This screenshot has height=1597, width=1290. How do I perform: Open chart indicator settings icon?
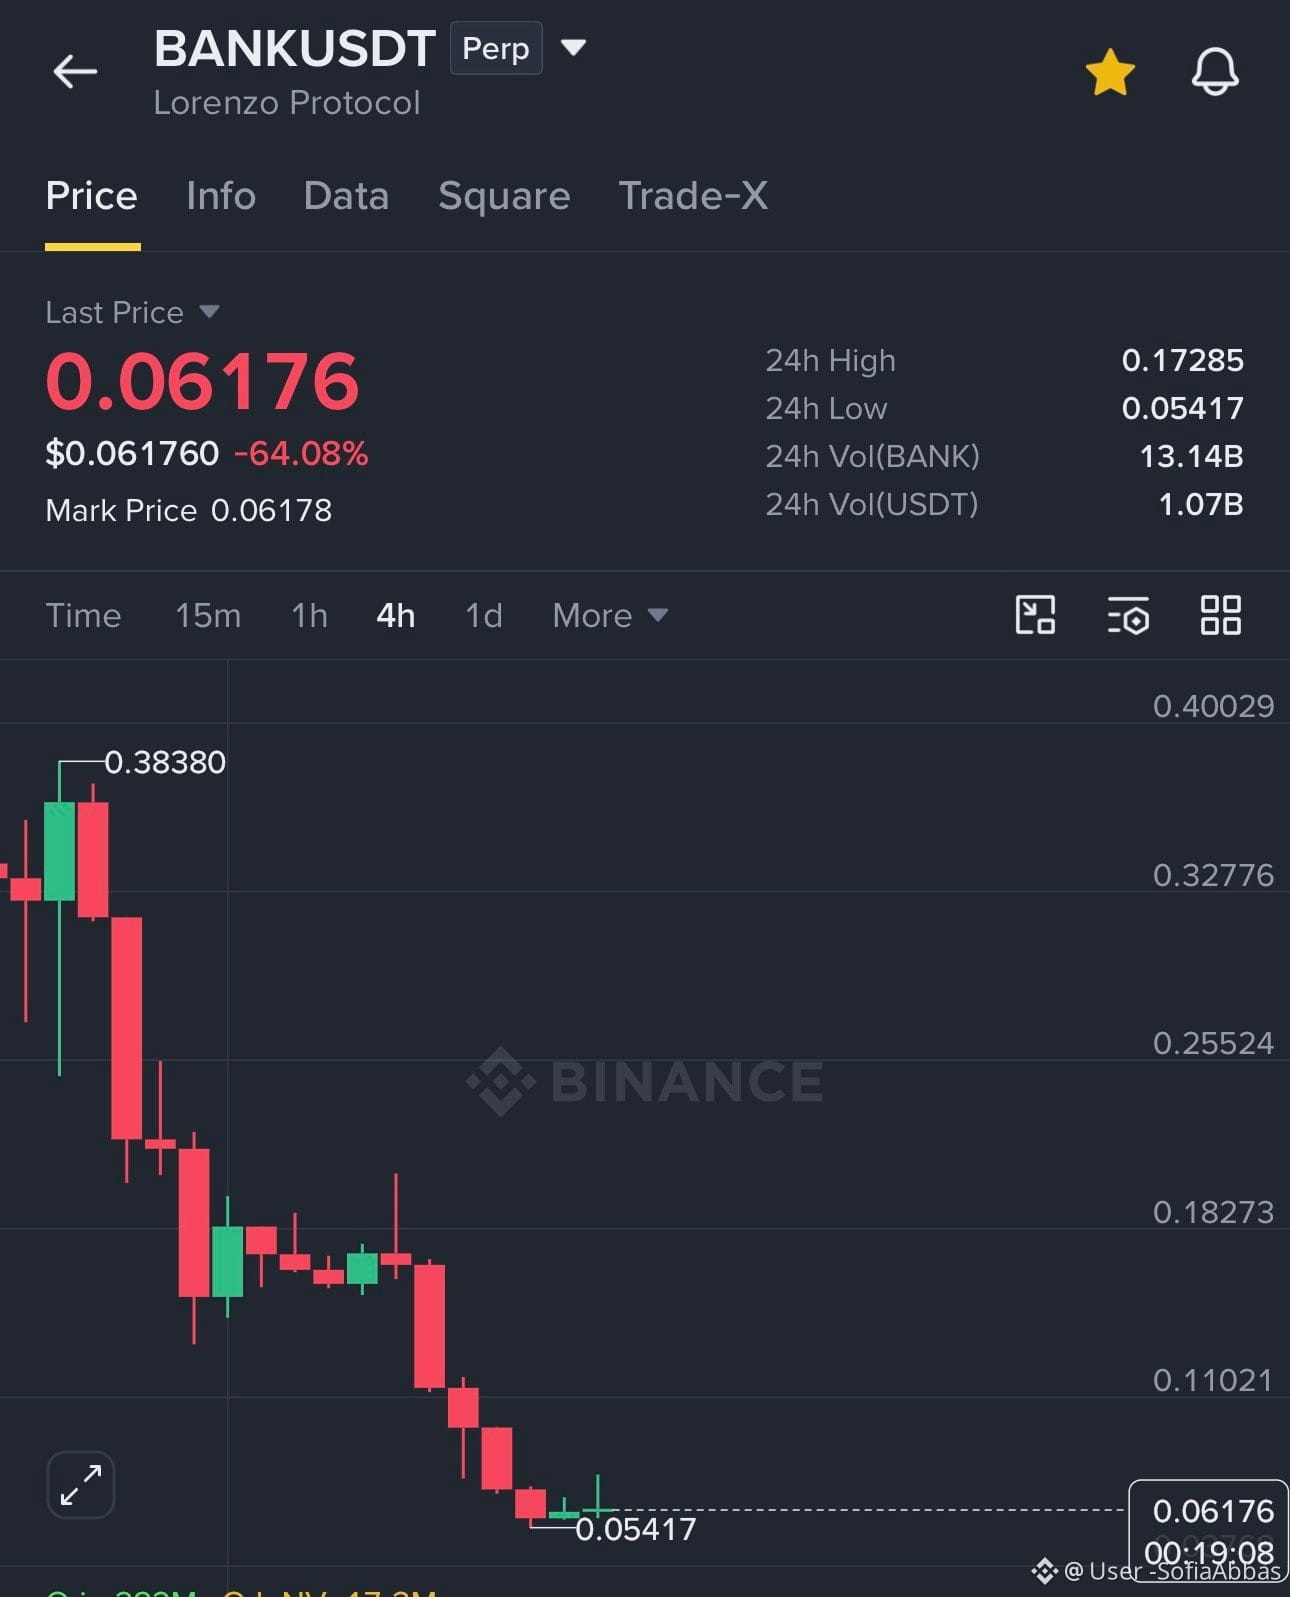(x=1128, y=615)
